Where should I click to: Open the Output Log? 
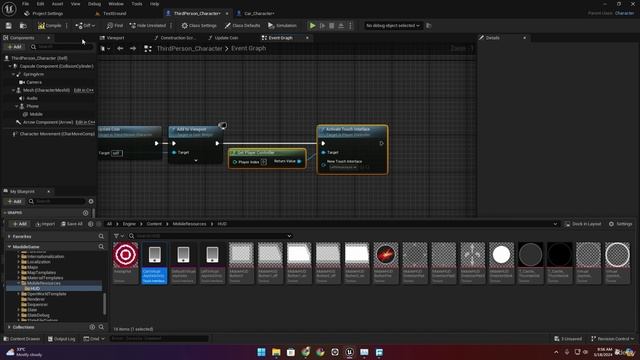pyautogui.click(x=61, y=339)
